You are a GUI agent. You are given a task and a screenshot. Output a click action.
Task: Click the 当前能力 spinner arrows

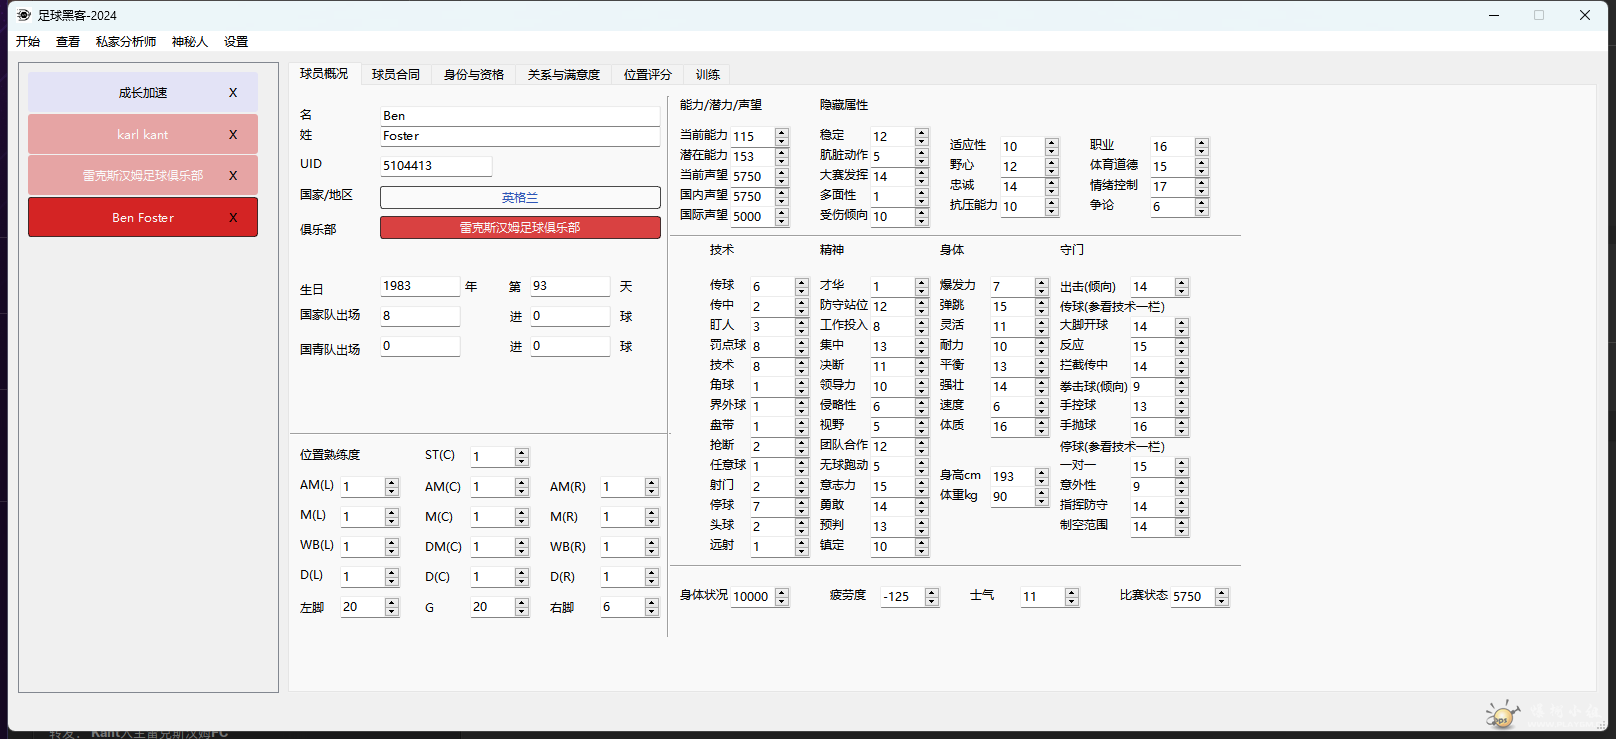pos(782,136)
